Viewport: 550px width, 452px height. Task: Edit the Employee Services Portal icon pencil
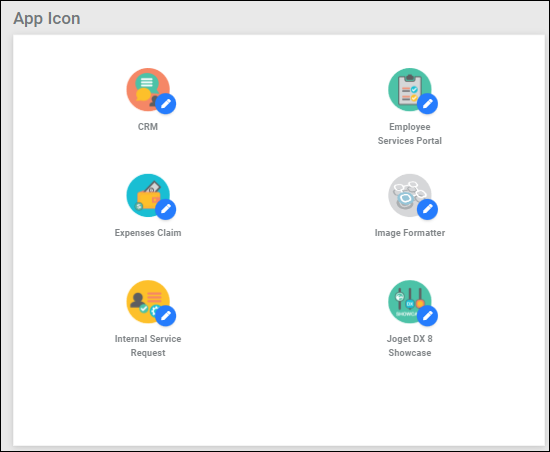pos(427,104)
